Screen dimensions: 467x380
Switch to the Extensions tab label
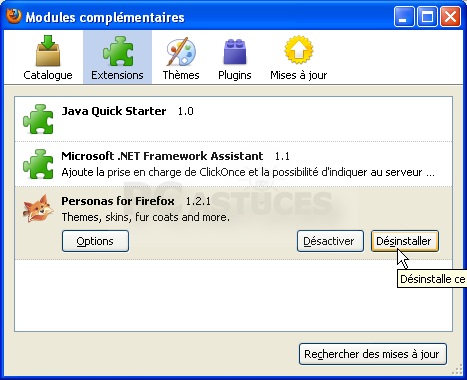[117, 75]
